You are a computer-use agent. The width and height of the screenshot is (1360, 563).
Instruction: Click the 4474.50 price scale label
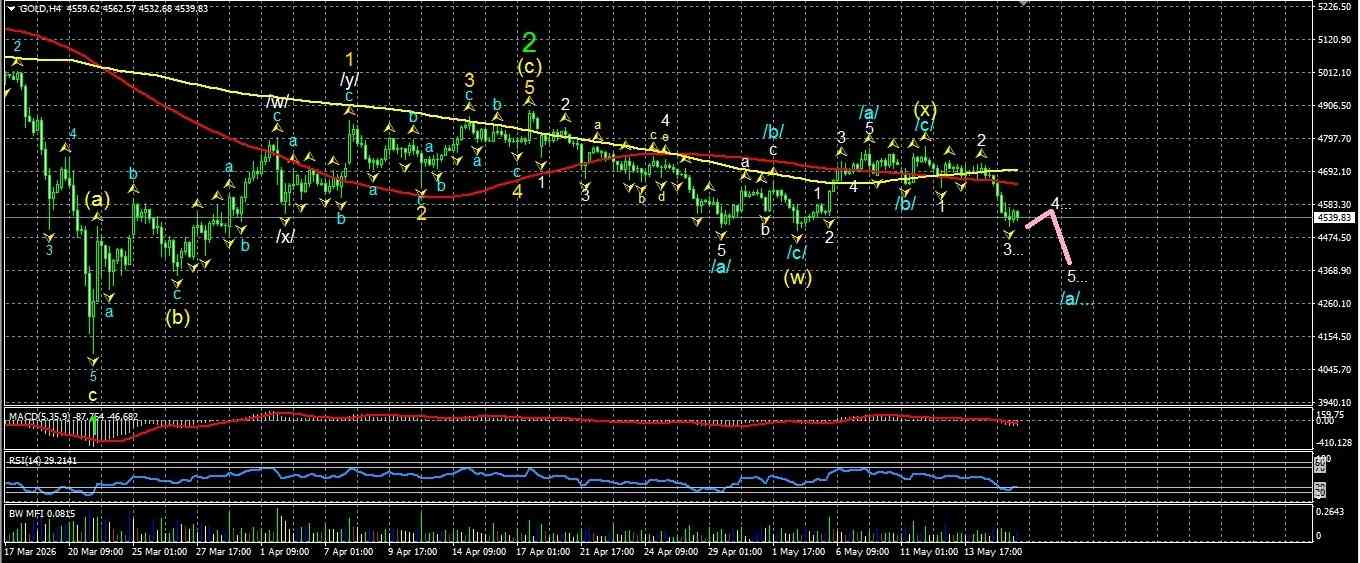click(x=1335, y=238)
